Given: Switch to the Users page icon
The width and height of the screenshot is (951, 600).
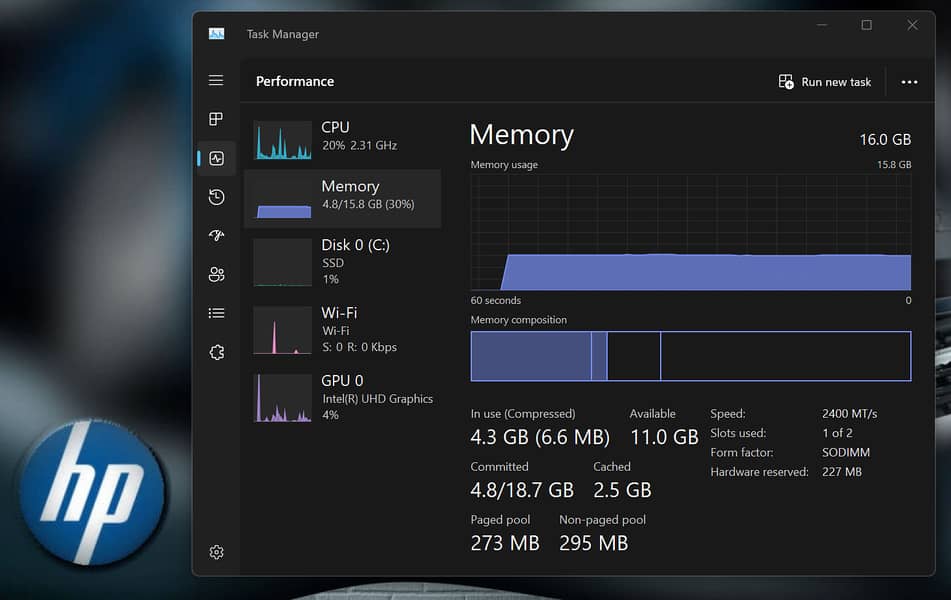Looking at the screenshot, I should pyautogui.click(x=216, y=274).
